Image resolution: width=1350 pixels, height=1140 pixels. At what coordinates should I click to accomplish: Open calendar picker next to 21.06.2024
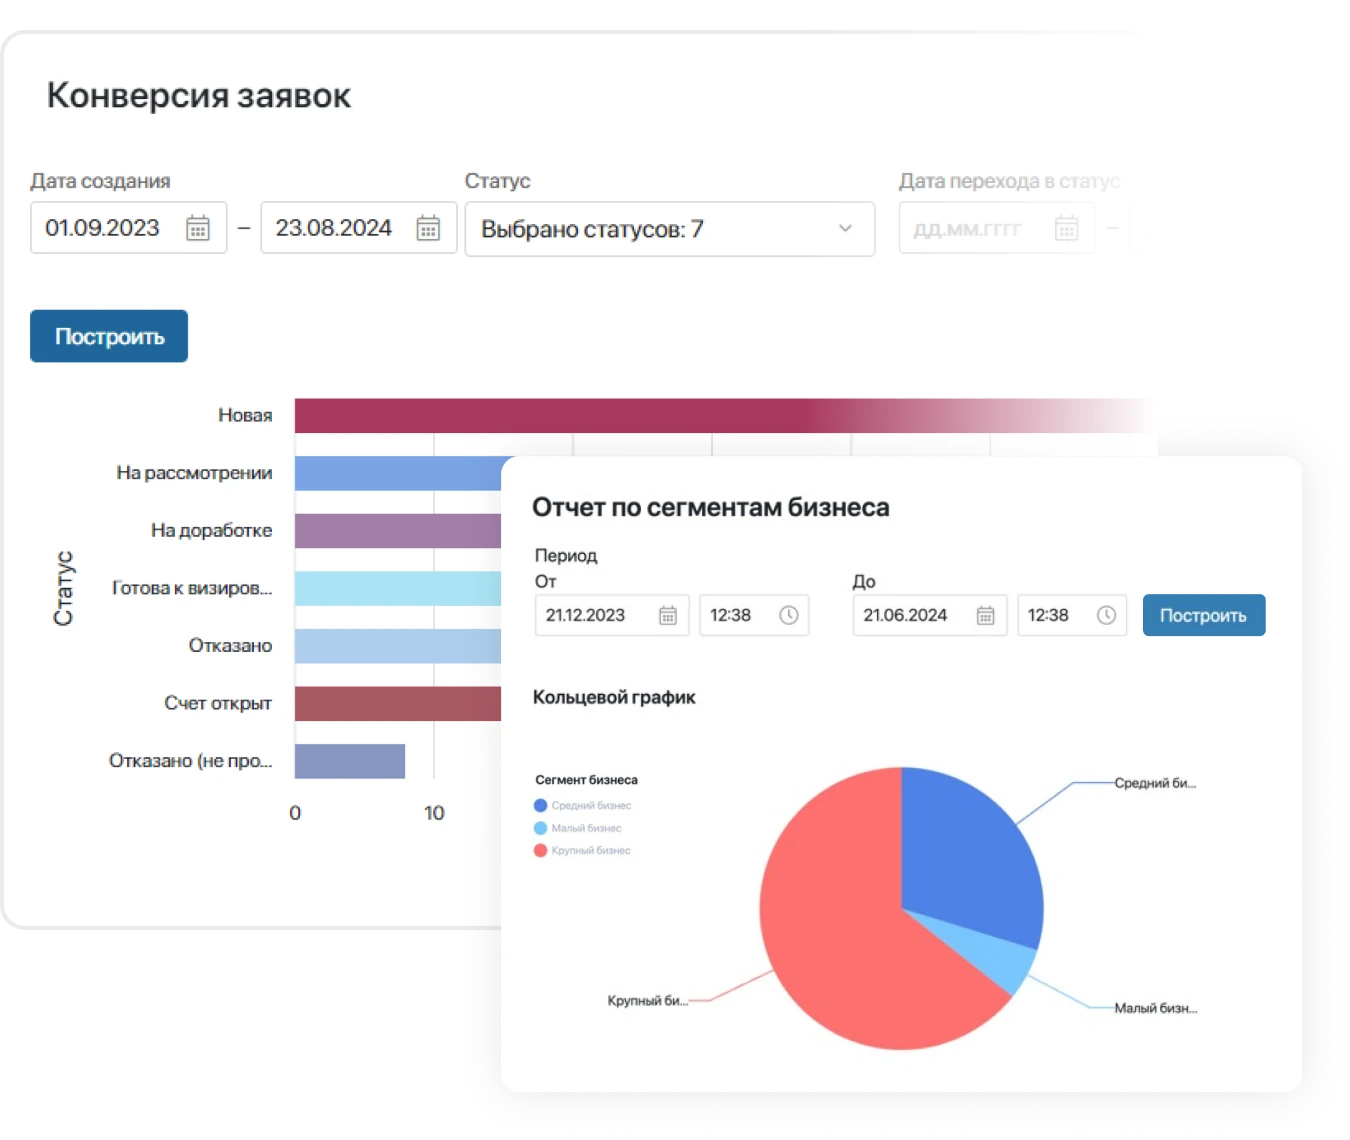984,615
